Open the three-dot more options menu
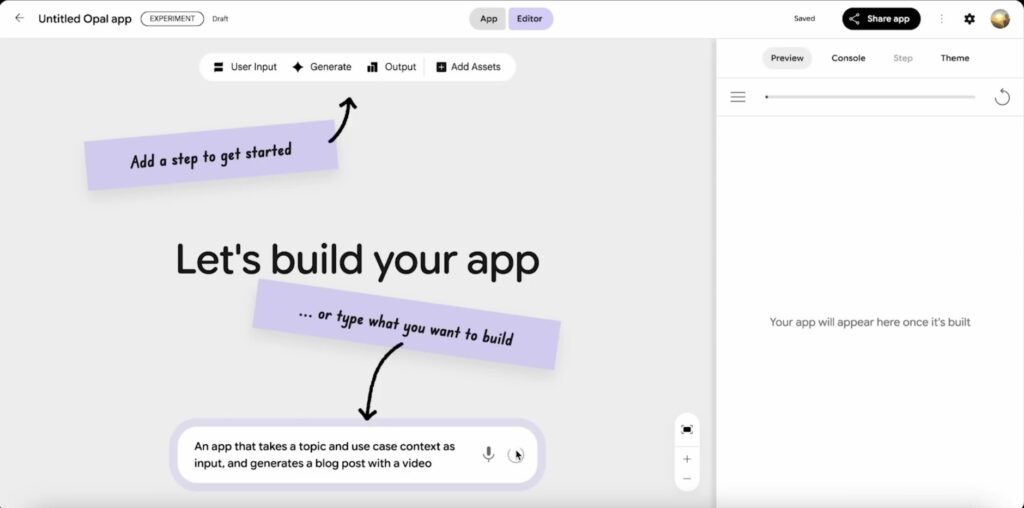 942,19
